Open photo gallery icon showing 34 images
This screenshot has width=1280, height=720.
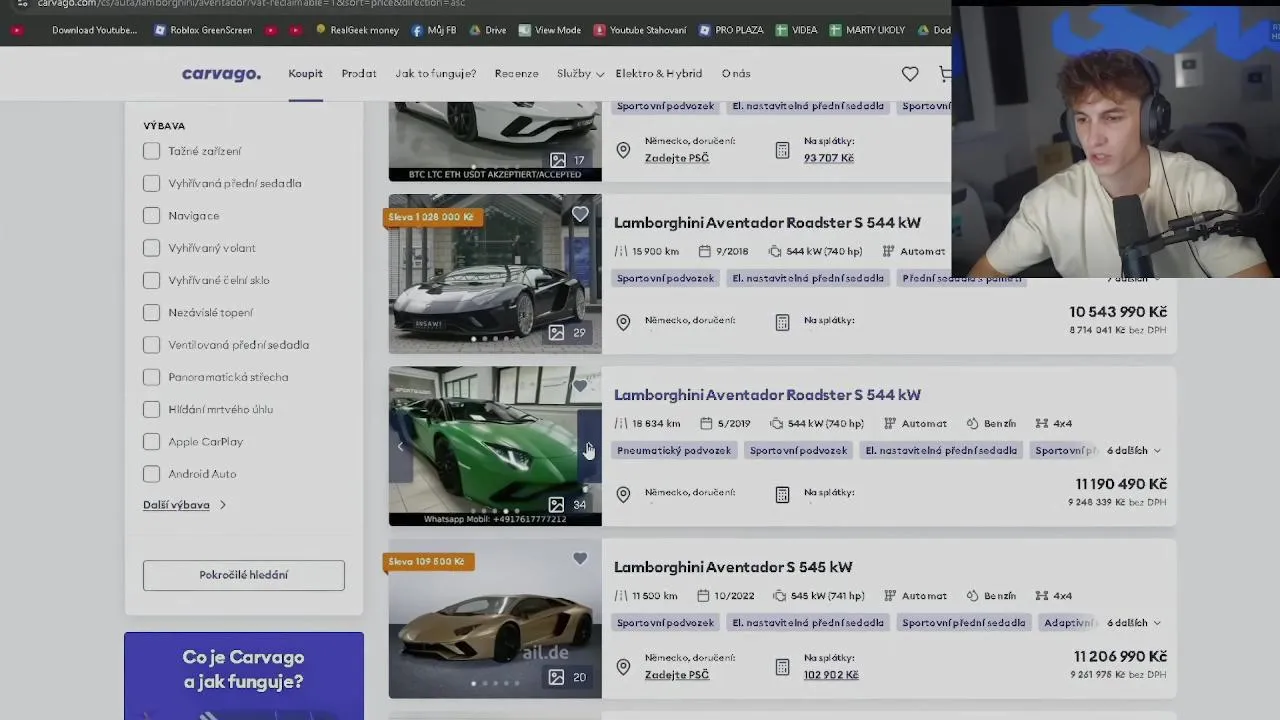pyautogui.click(x=557, y=505)
